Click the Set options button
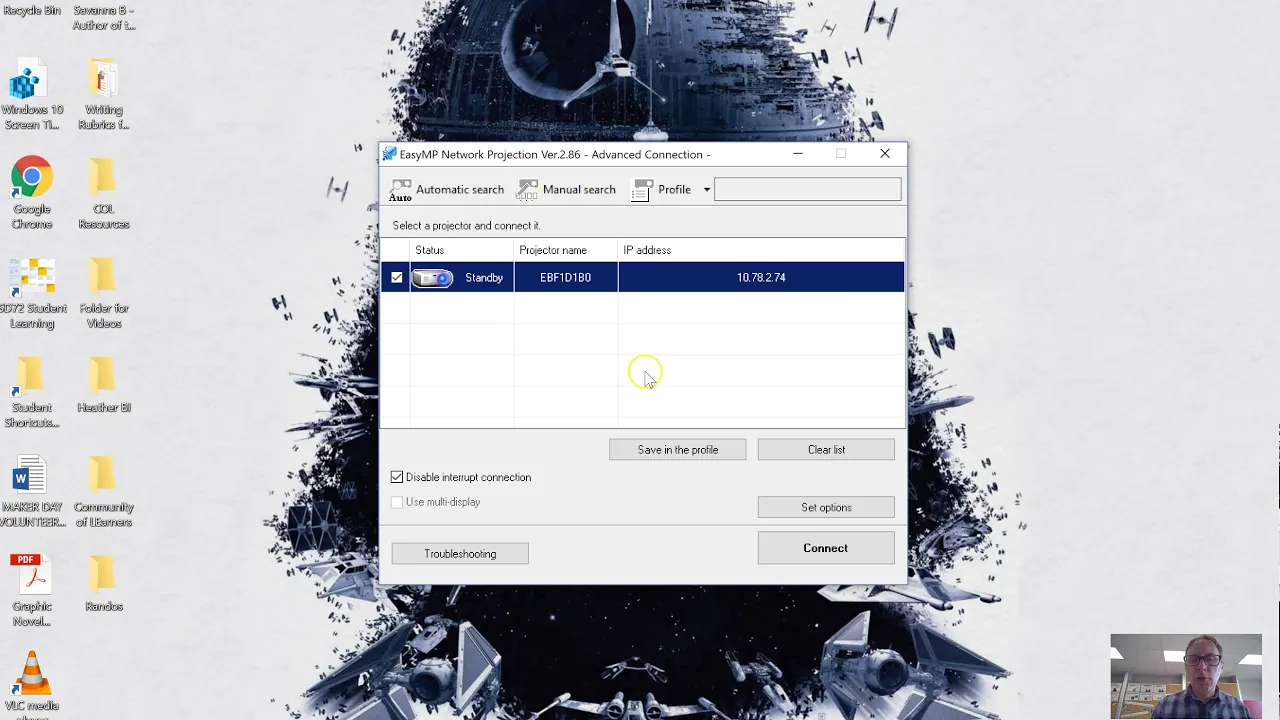Screen dimensions: 1280x720 [x=826, y=508]
